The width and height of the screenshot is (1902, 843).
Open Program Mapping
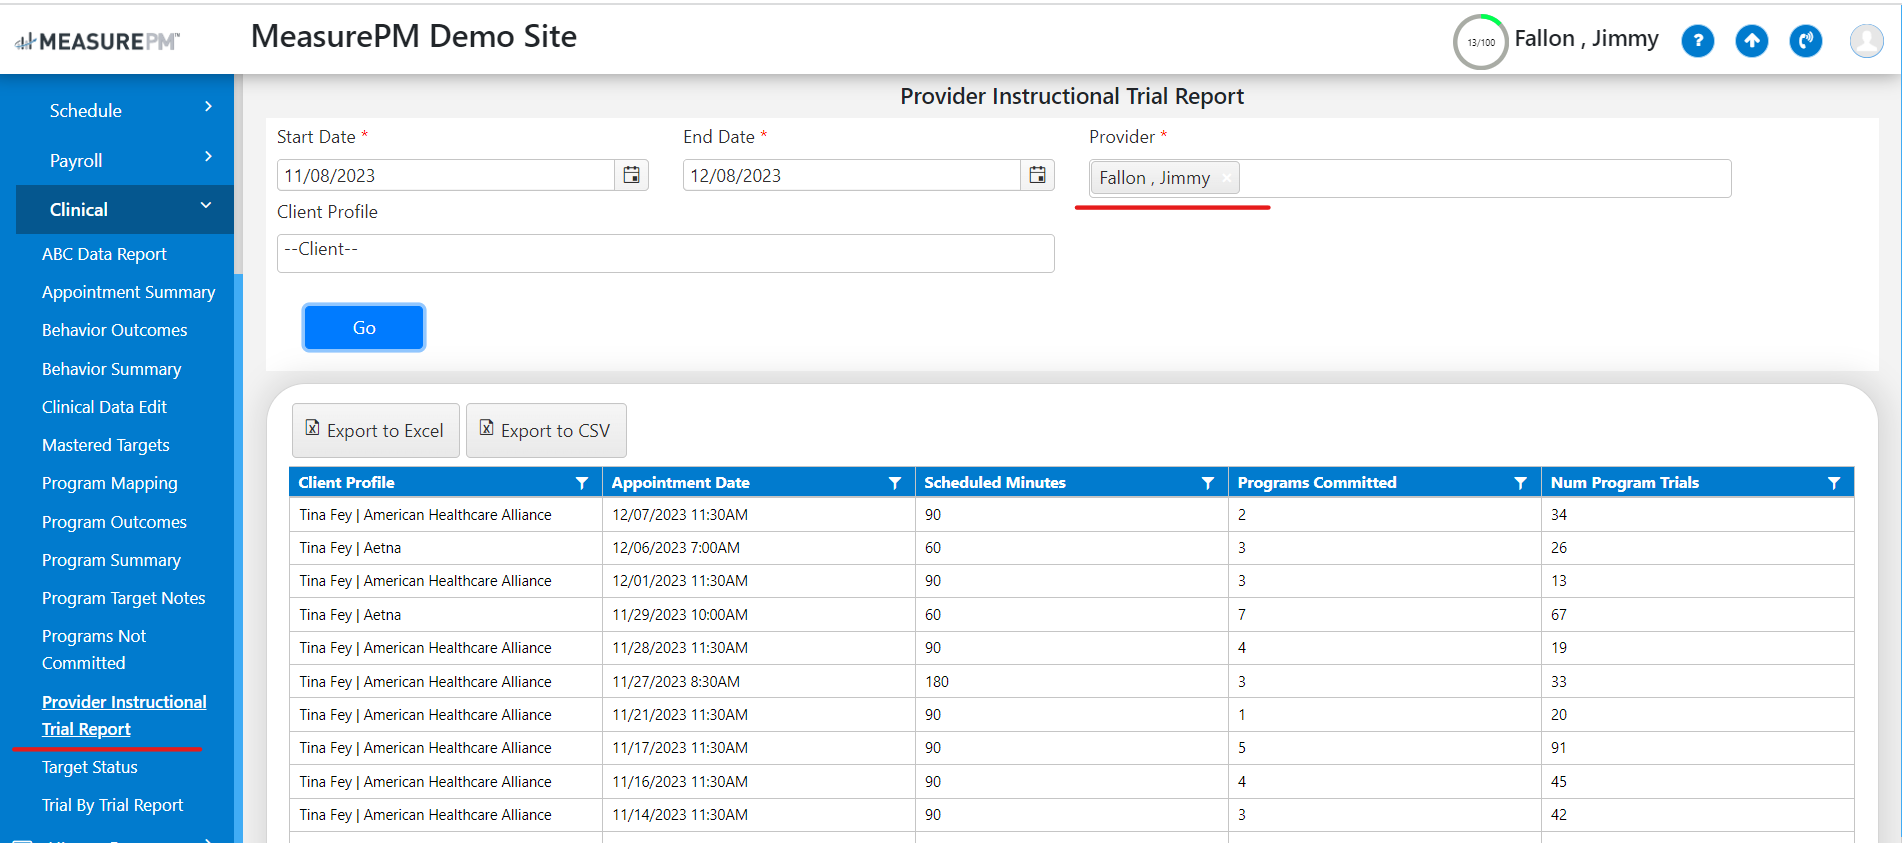point(110,483)
